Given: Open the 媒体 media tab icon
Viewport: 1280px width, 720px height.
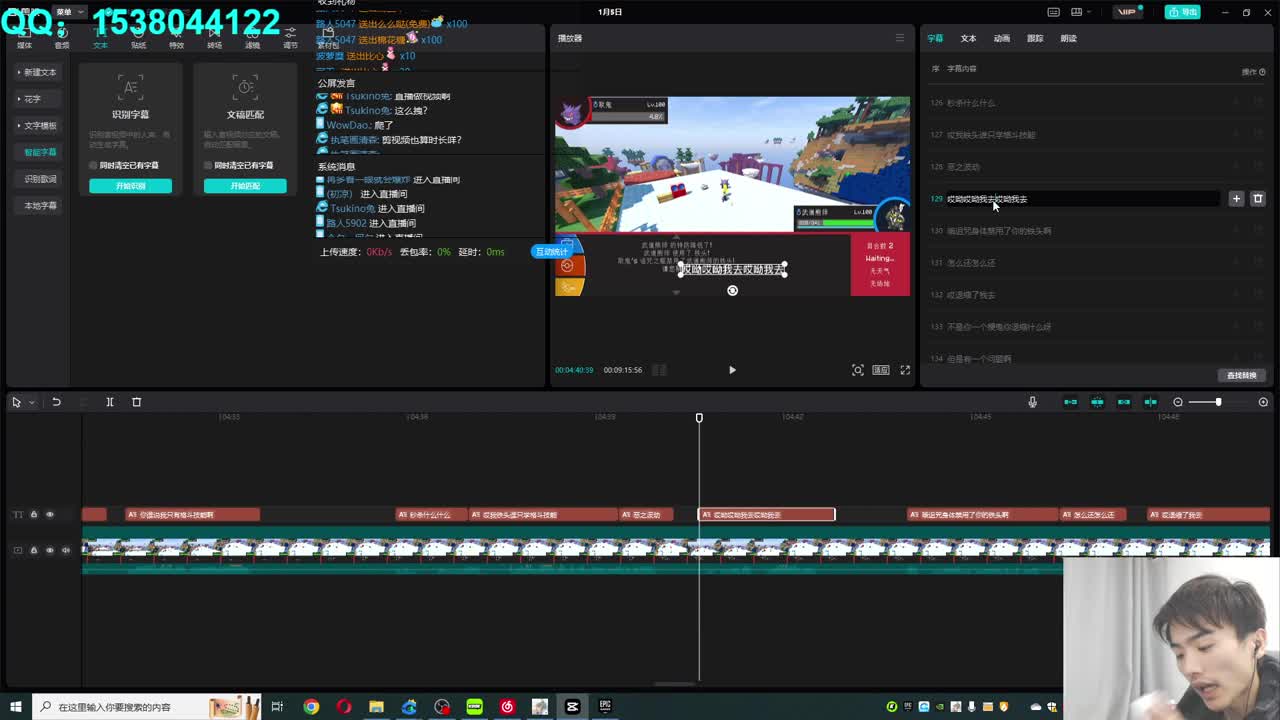Looking at the screenshot, I should pyautogui.click(x=24, y=39).
